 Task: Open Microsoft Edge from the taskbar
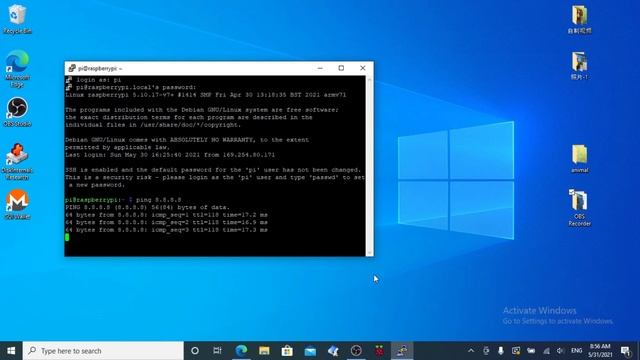241,351
